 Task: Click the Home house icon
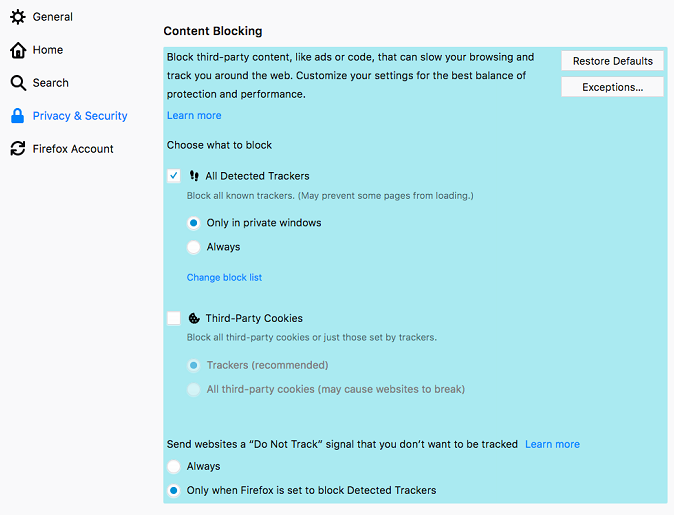coord(18,50)
